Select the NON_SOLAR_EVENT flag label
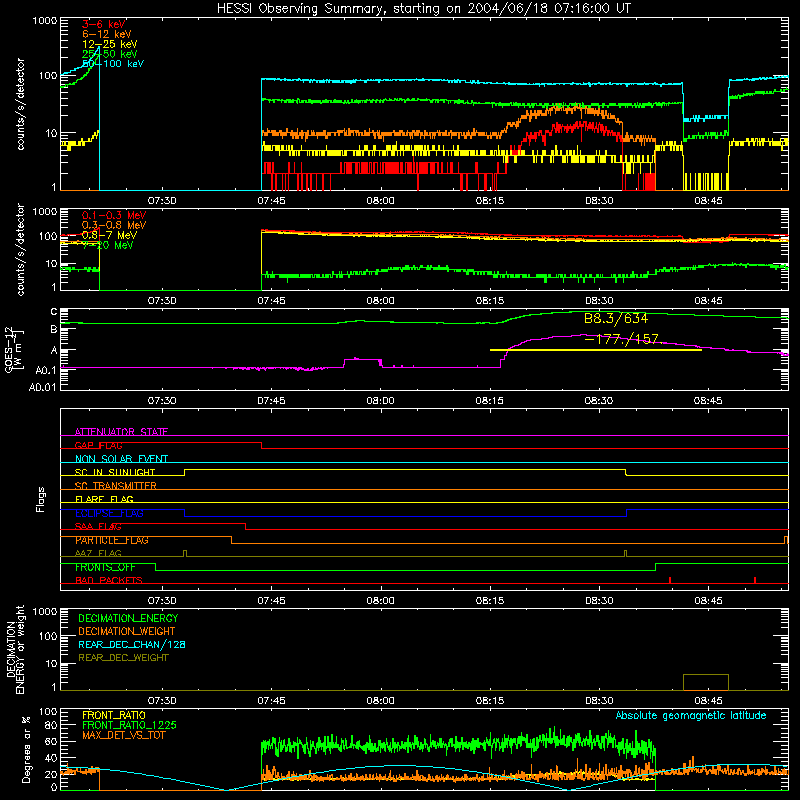Screen dimensions: 800x800 (x=121, y=459)
